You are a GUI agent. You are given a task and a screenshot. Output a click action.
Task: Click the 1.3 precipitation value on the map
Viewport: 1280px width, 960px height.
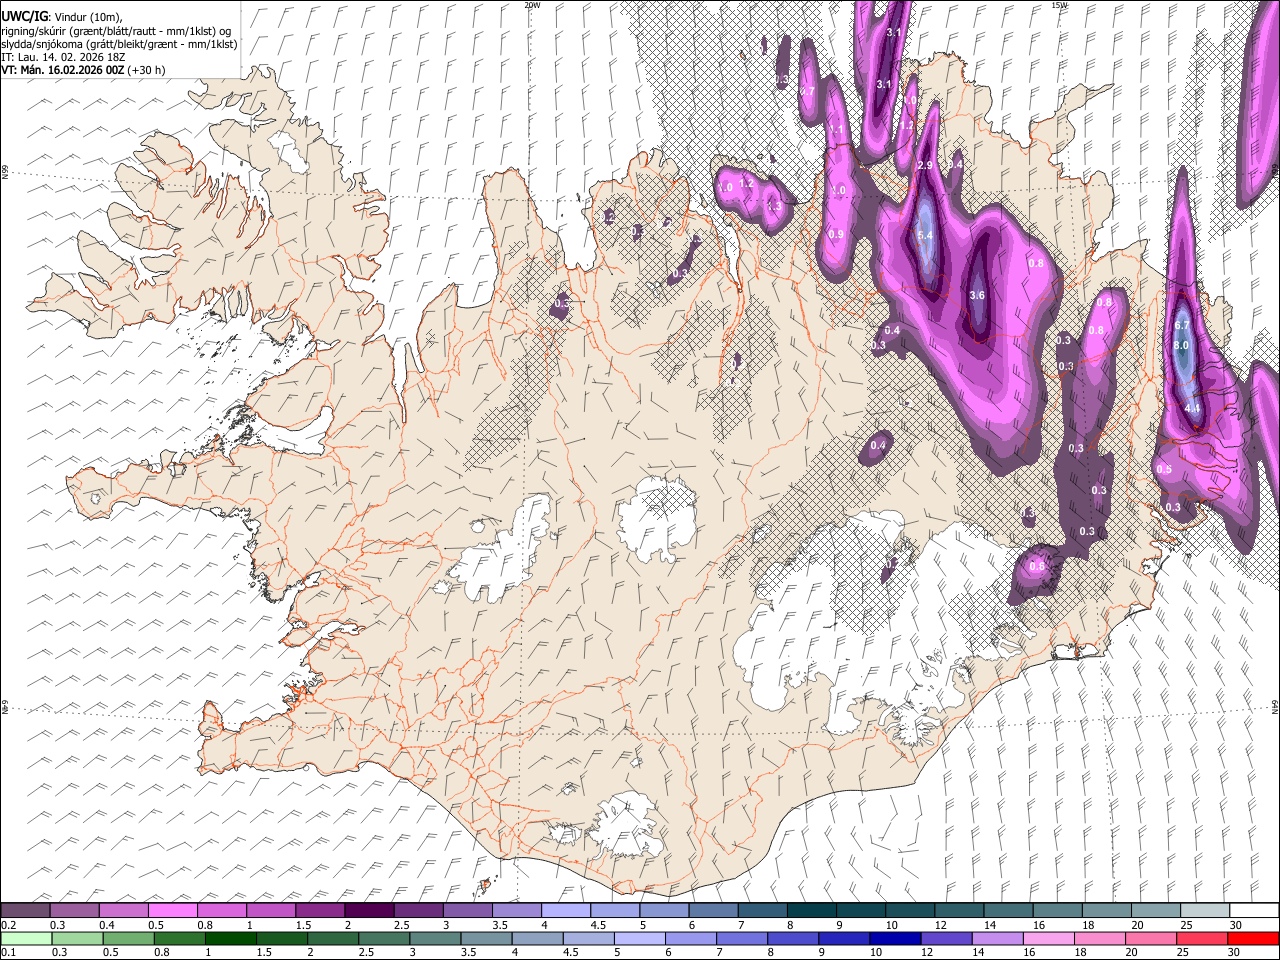pos(773,206)
